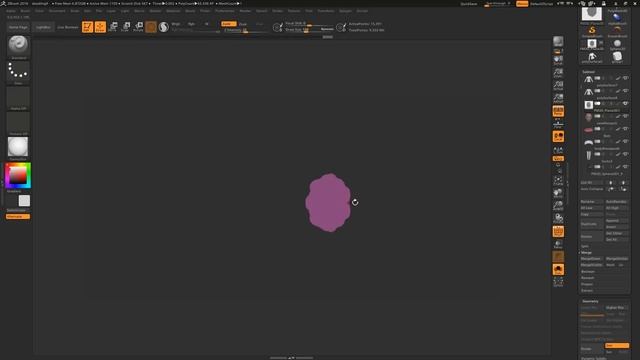
Task: Open the Alpha Off selector
Action: coord(18,97)
